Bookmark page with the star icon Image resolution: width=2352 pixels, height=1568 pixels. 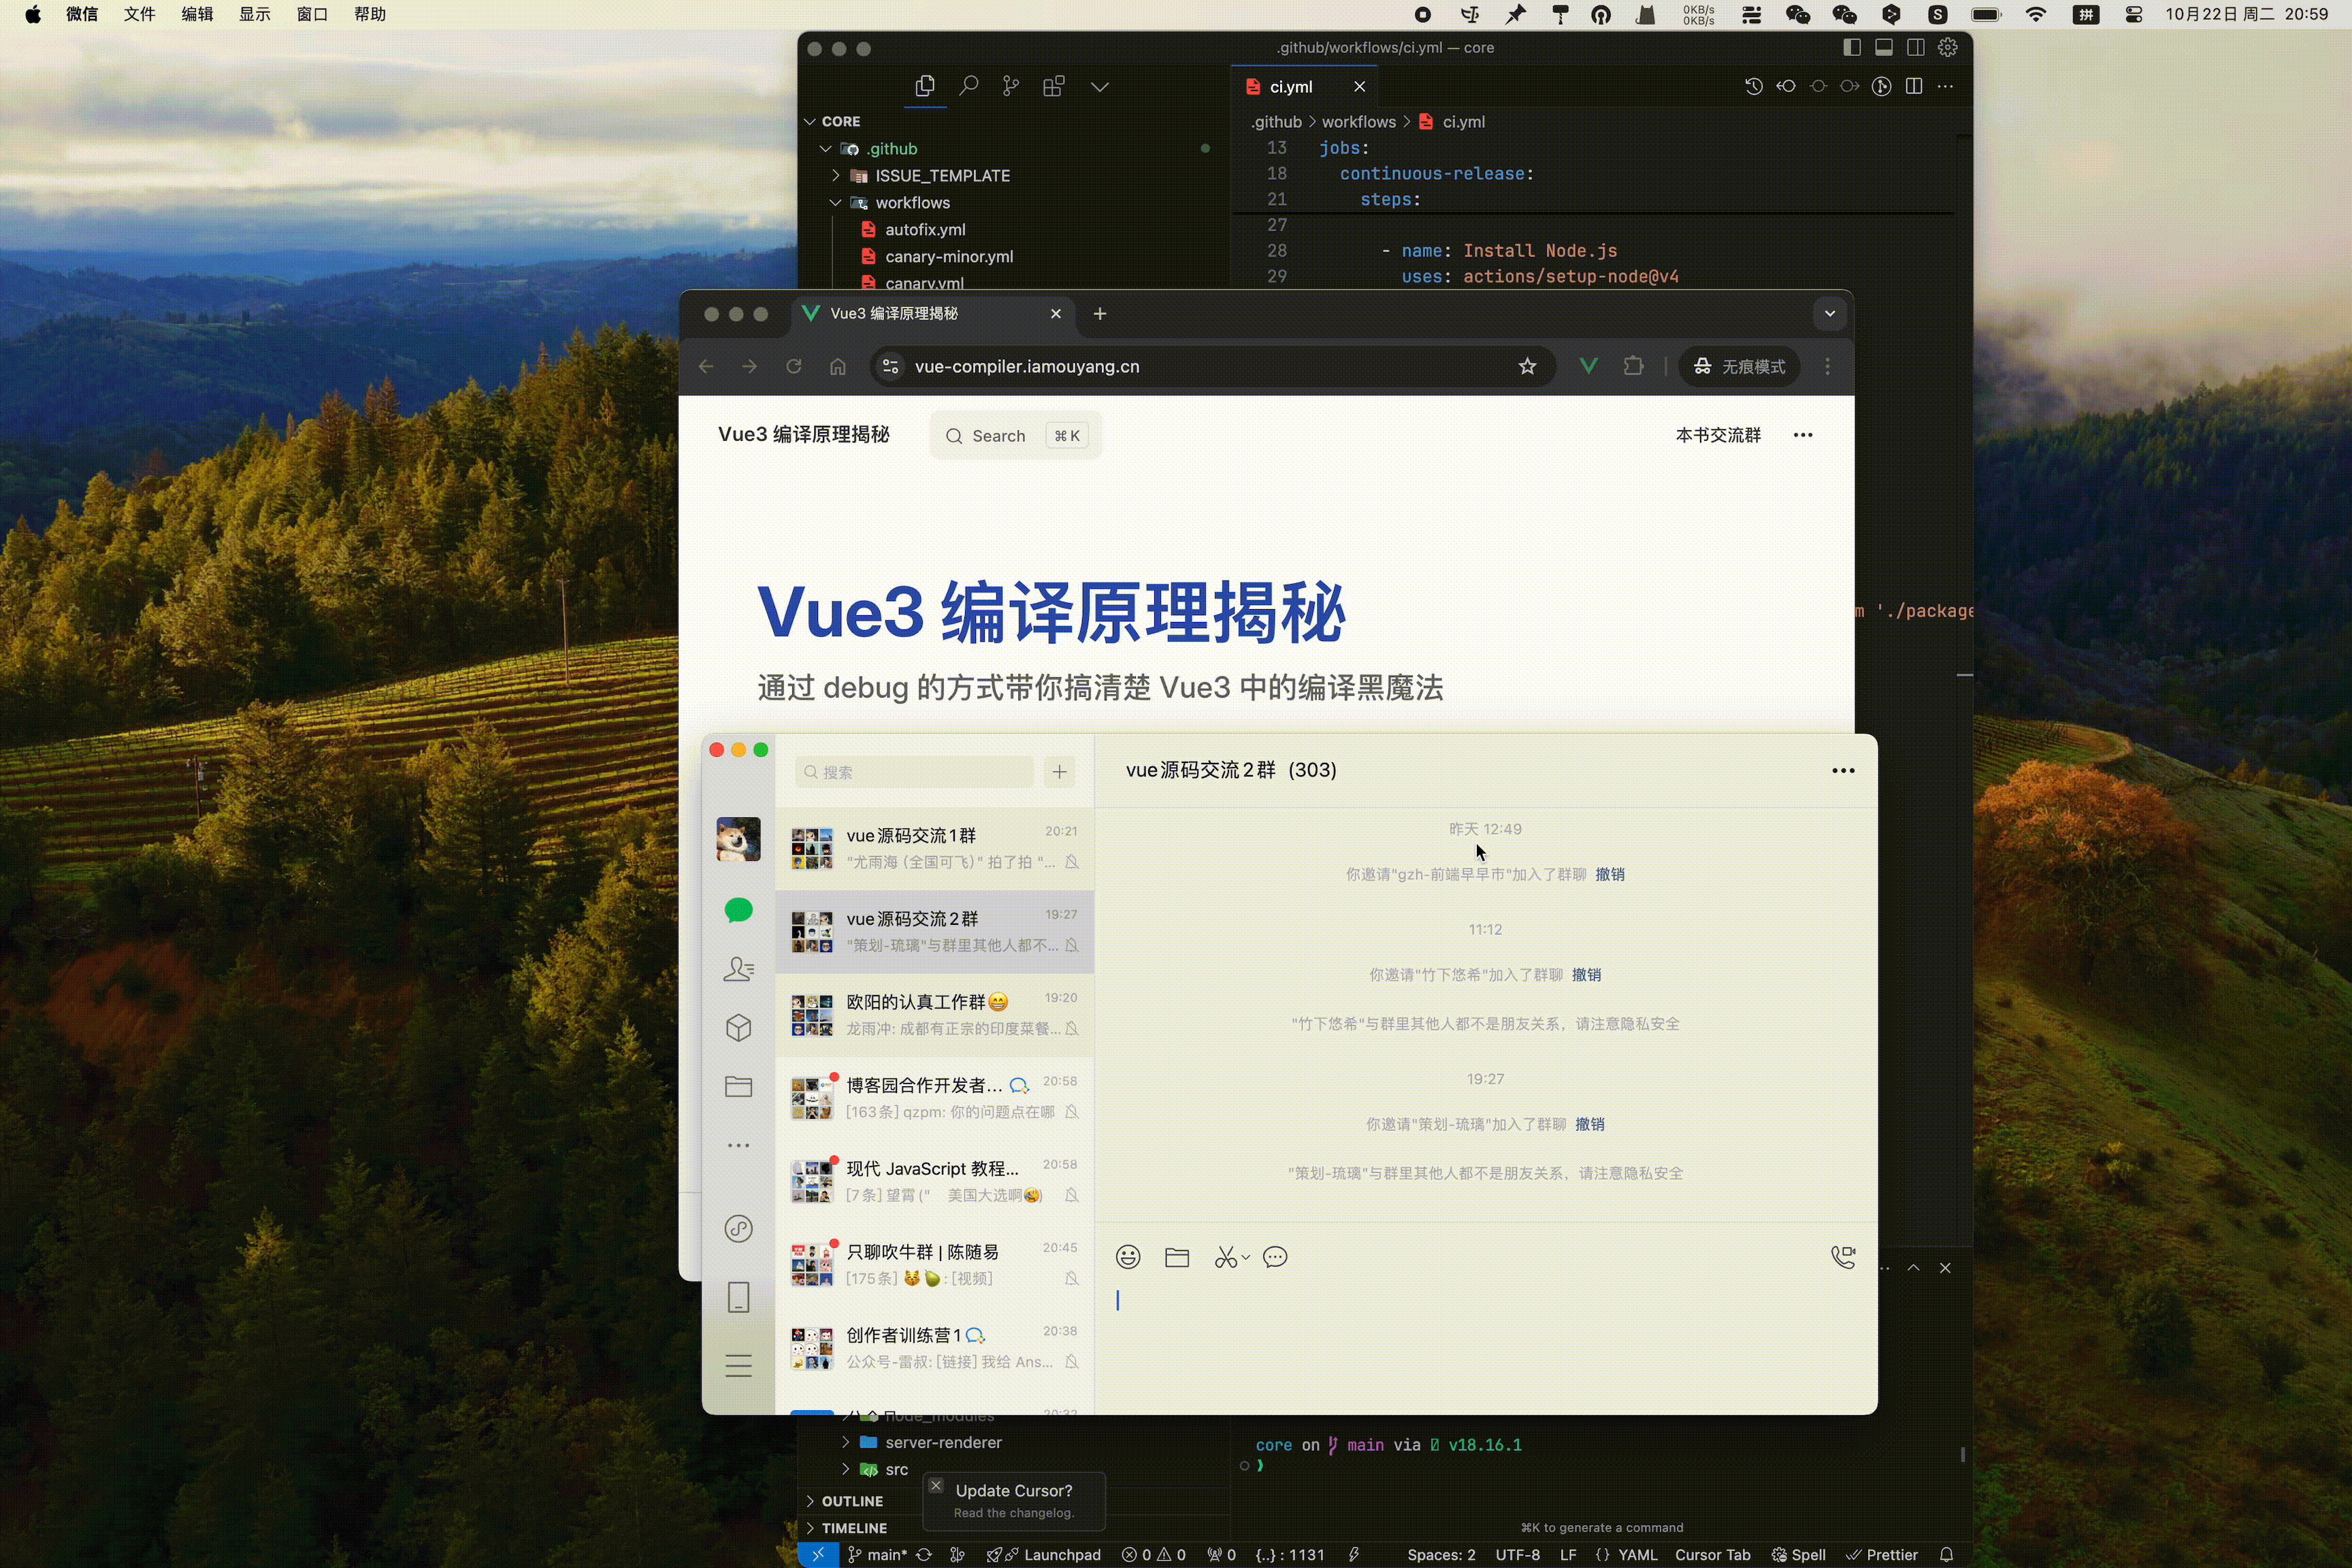1527,366
